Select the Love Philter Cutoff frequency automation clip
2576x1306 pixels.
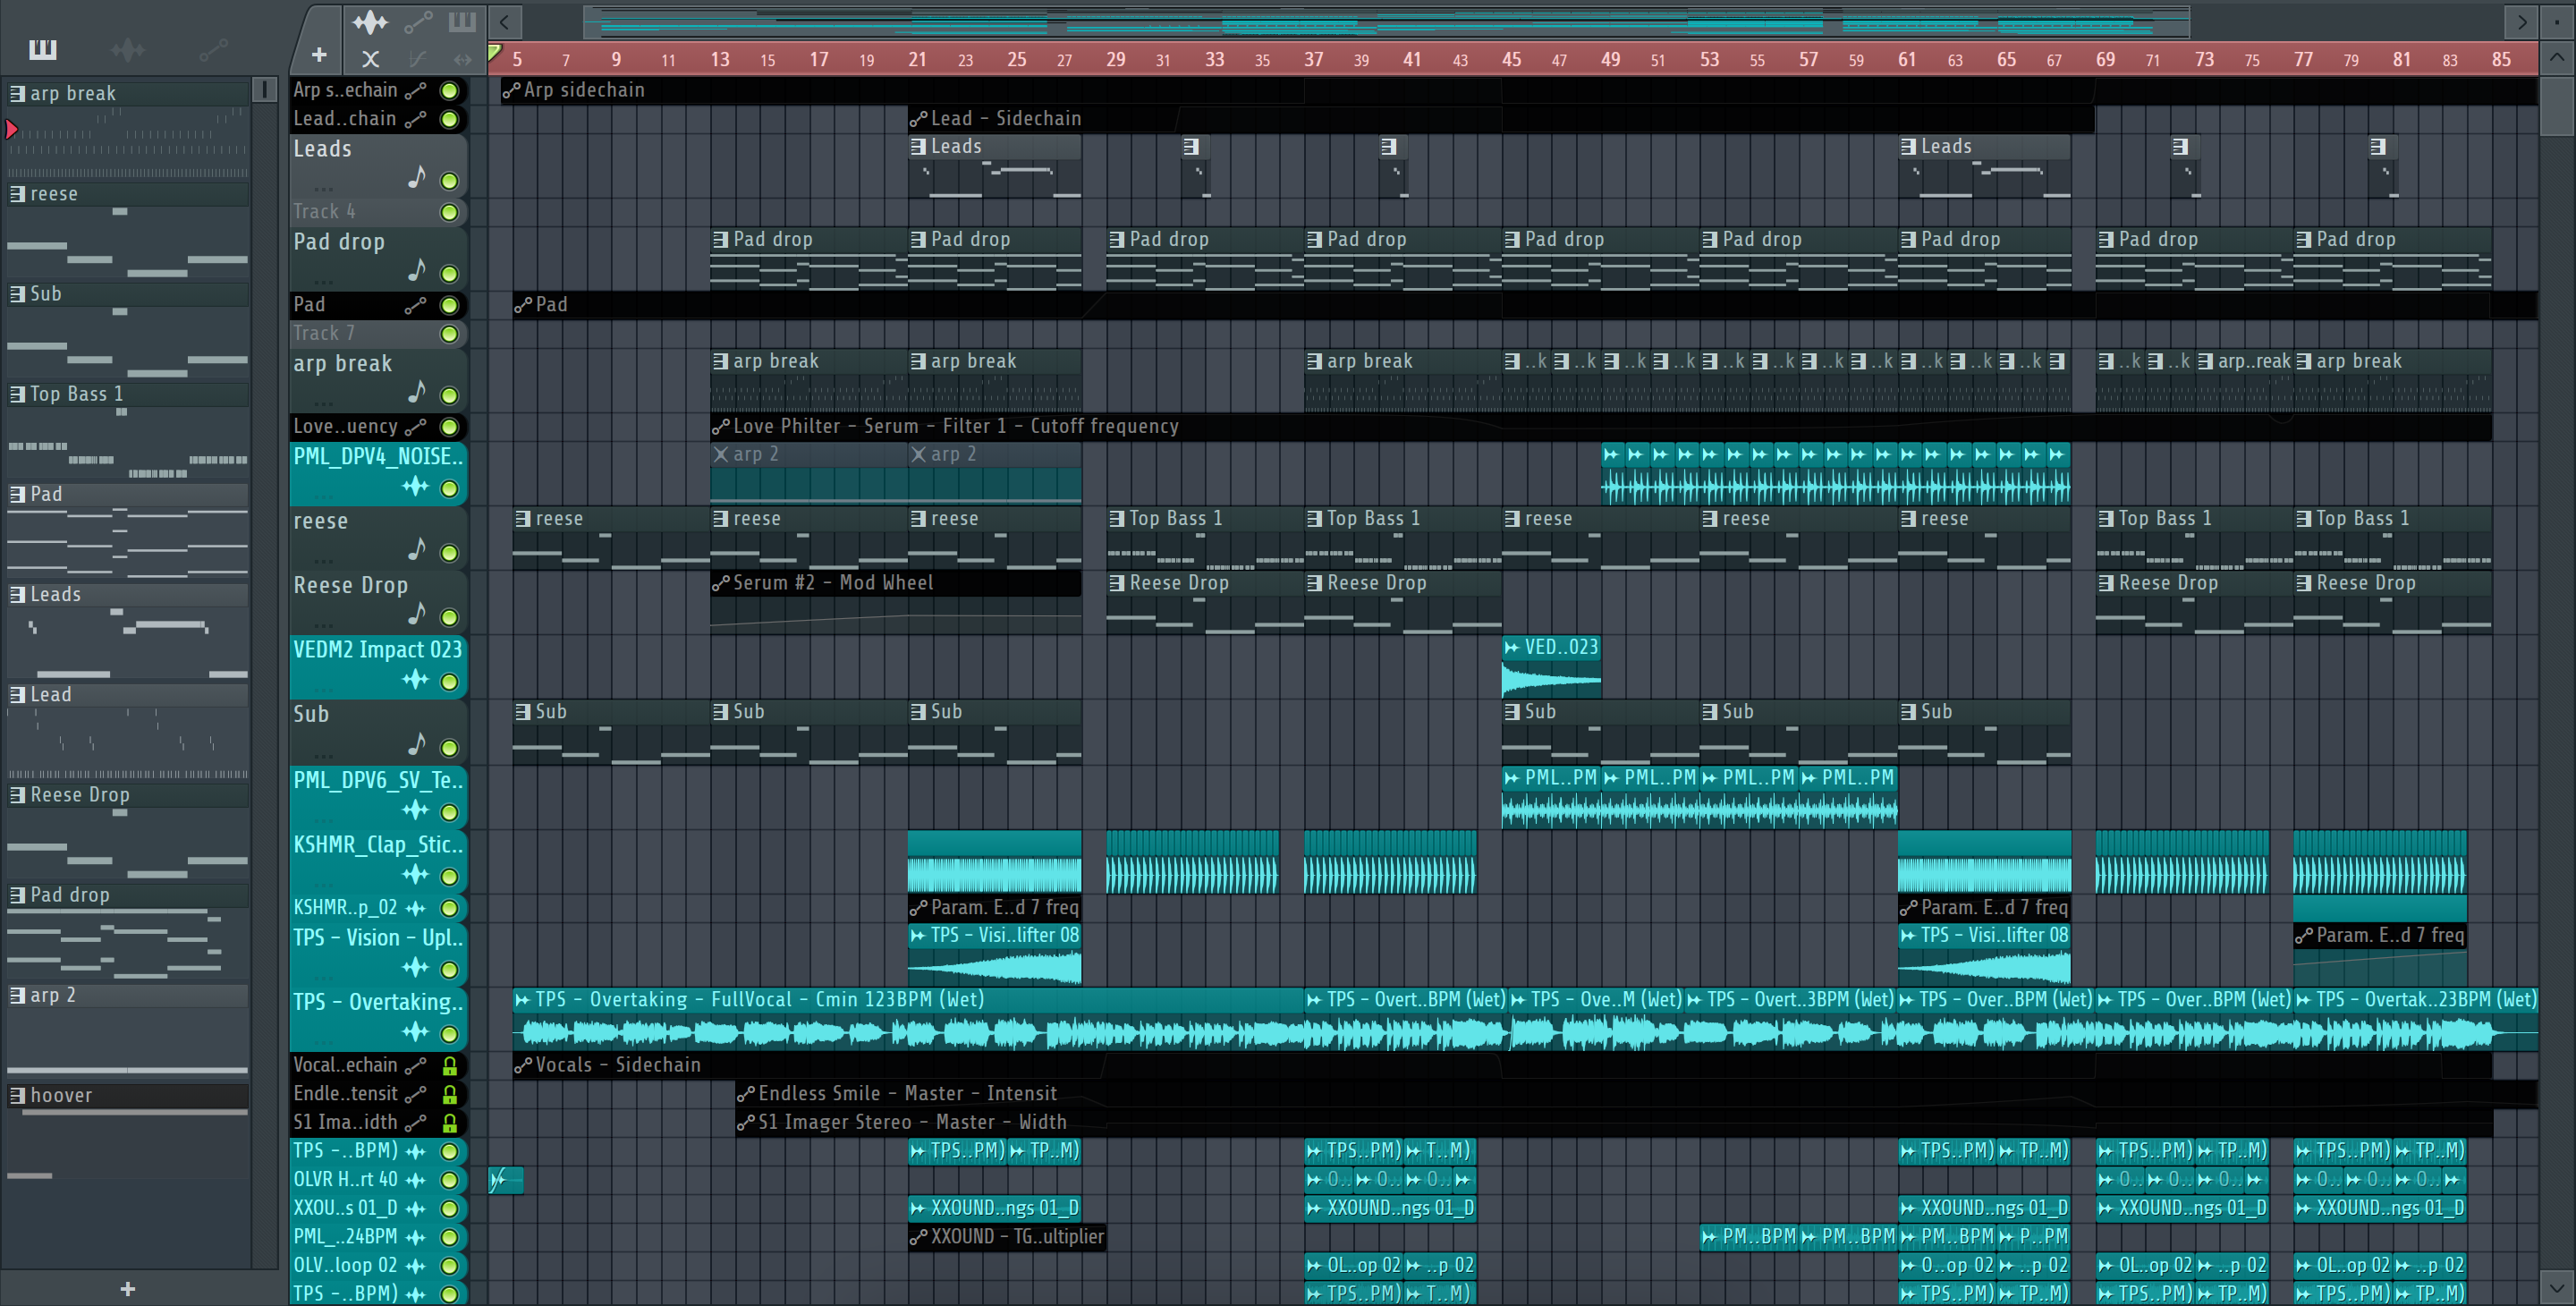coord(1600,427)
